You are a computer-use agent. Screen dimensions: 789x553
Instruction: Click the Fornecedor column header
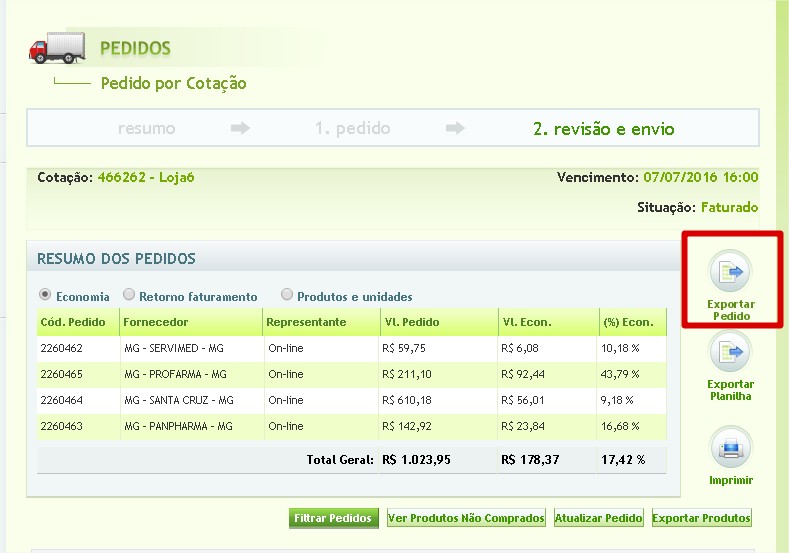tap(155, 322)
